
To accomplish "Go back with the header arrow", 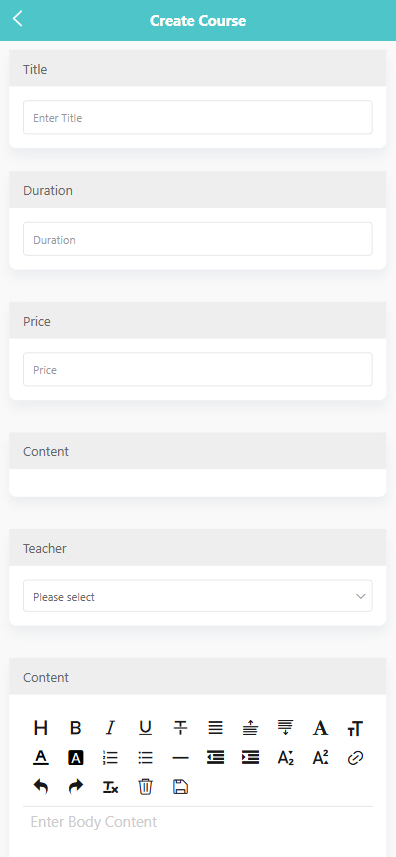I will click(17, 19).
